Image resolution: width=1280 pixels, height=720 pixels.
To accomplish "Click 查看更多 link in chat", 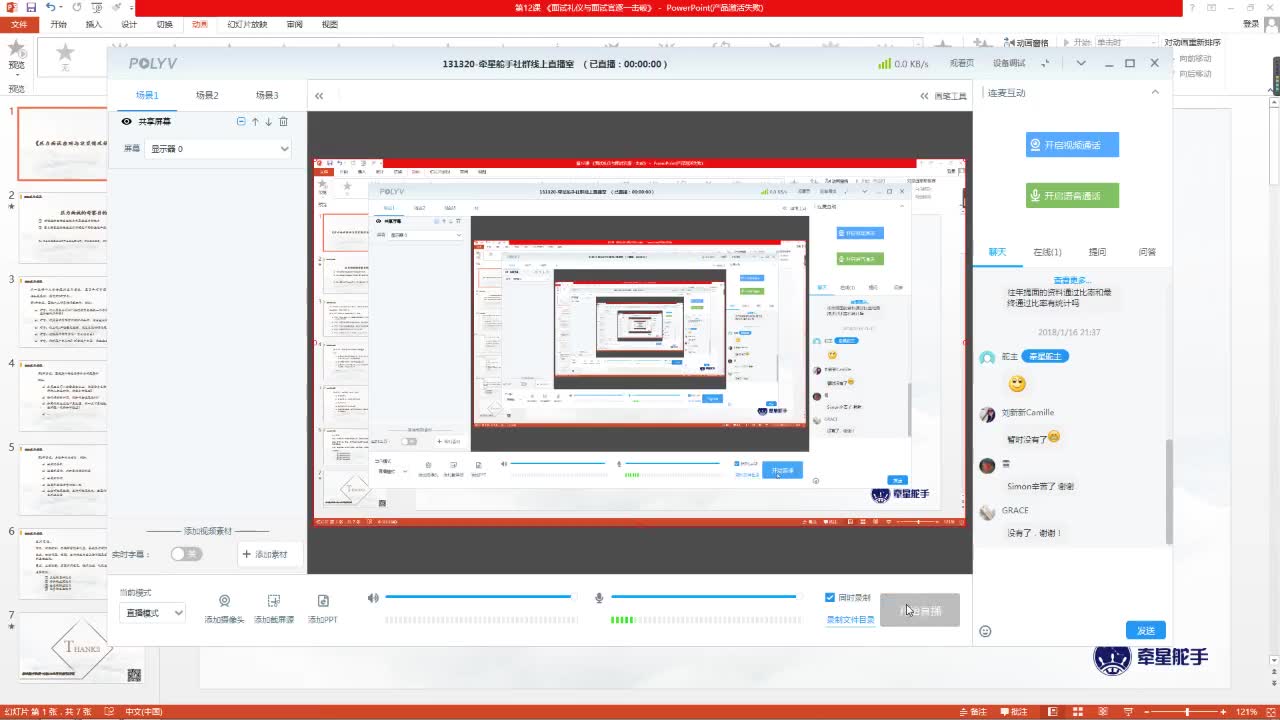I will (1072, 280).
